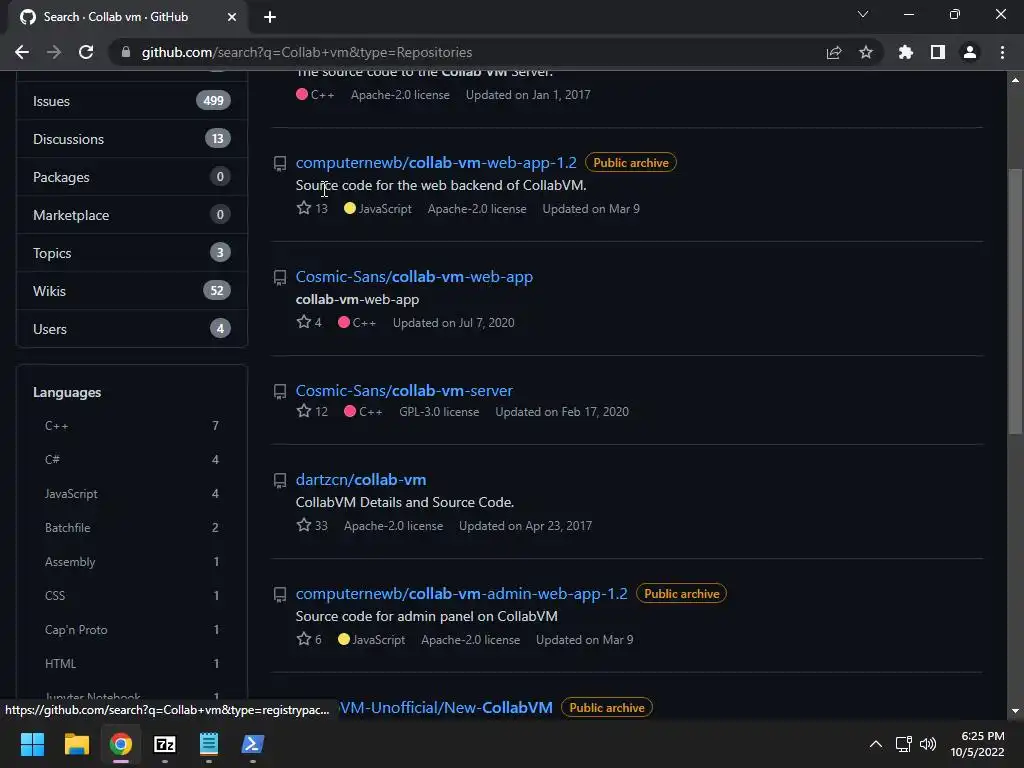
Task: Toggle the Chrome side panel icon
Action: (938, 52)
